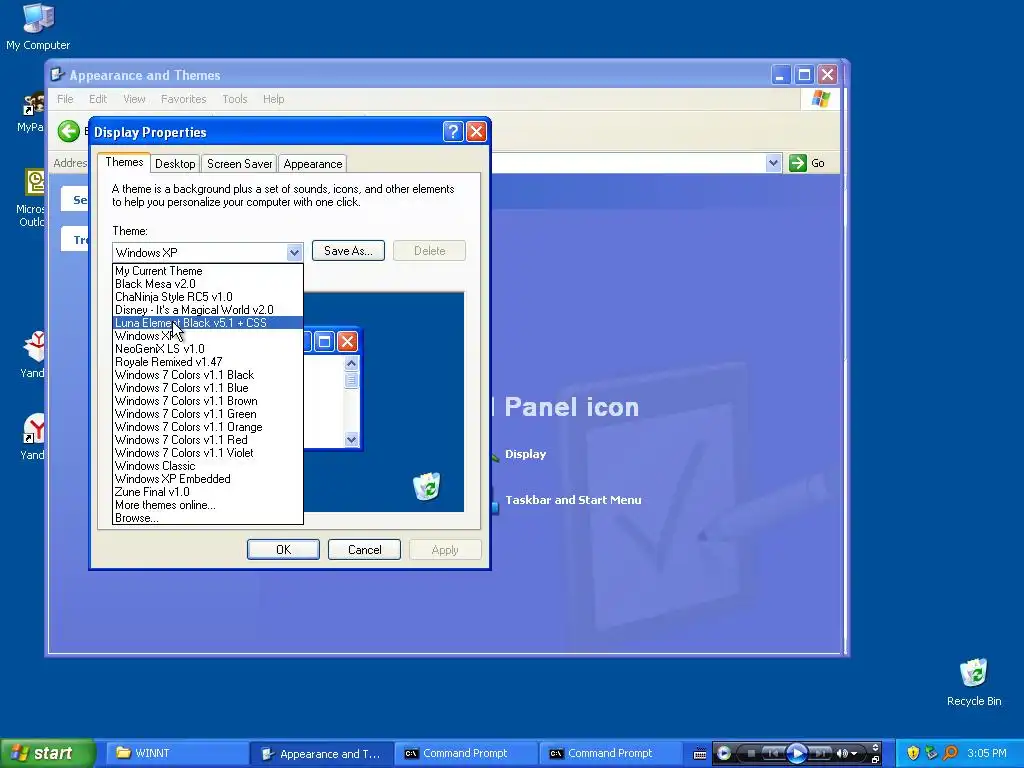Click the green Back arrow in explorer toolbar
Screen dimensions: 1024x768
pos(69,131)
